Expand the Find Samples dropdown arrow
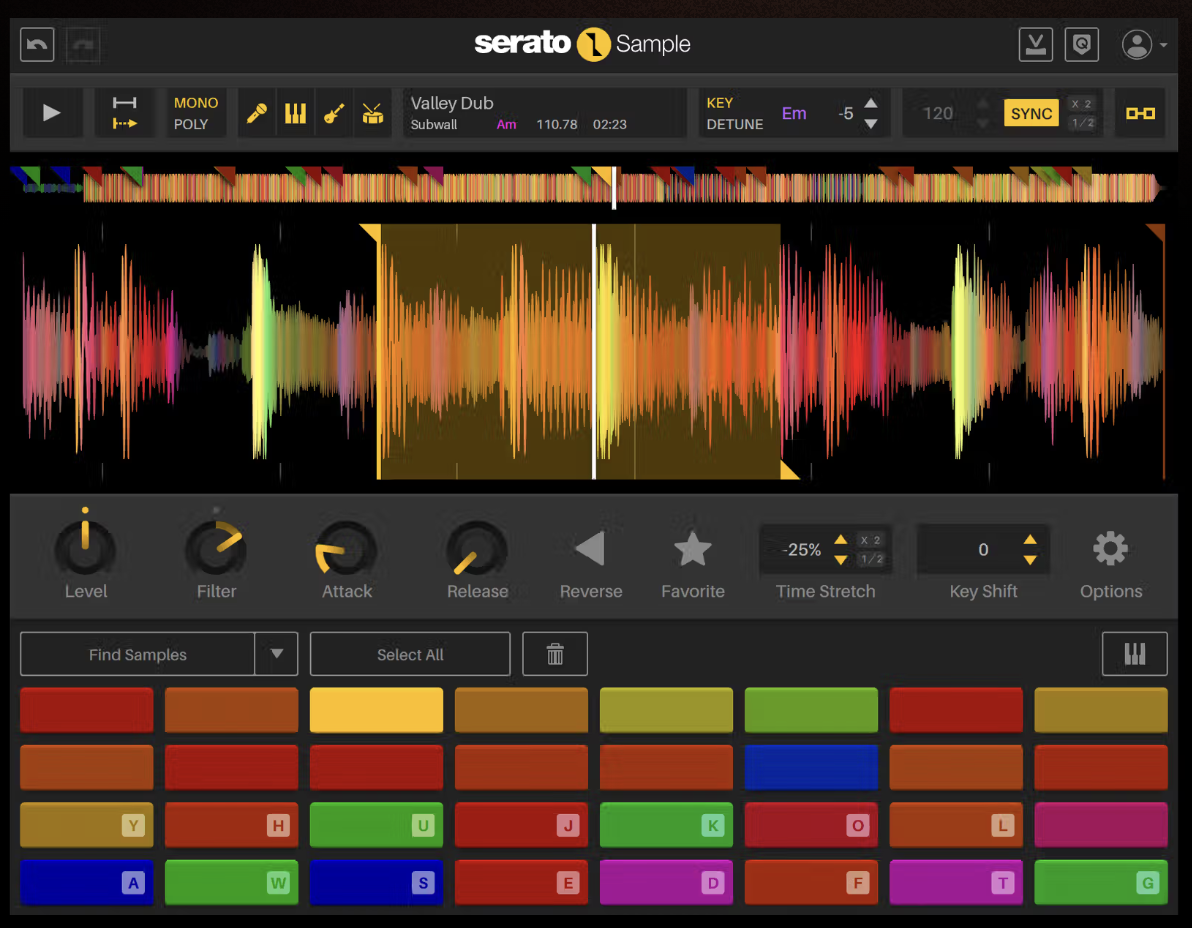 pos(277,654)
